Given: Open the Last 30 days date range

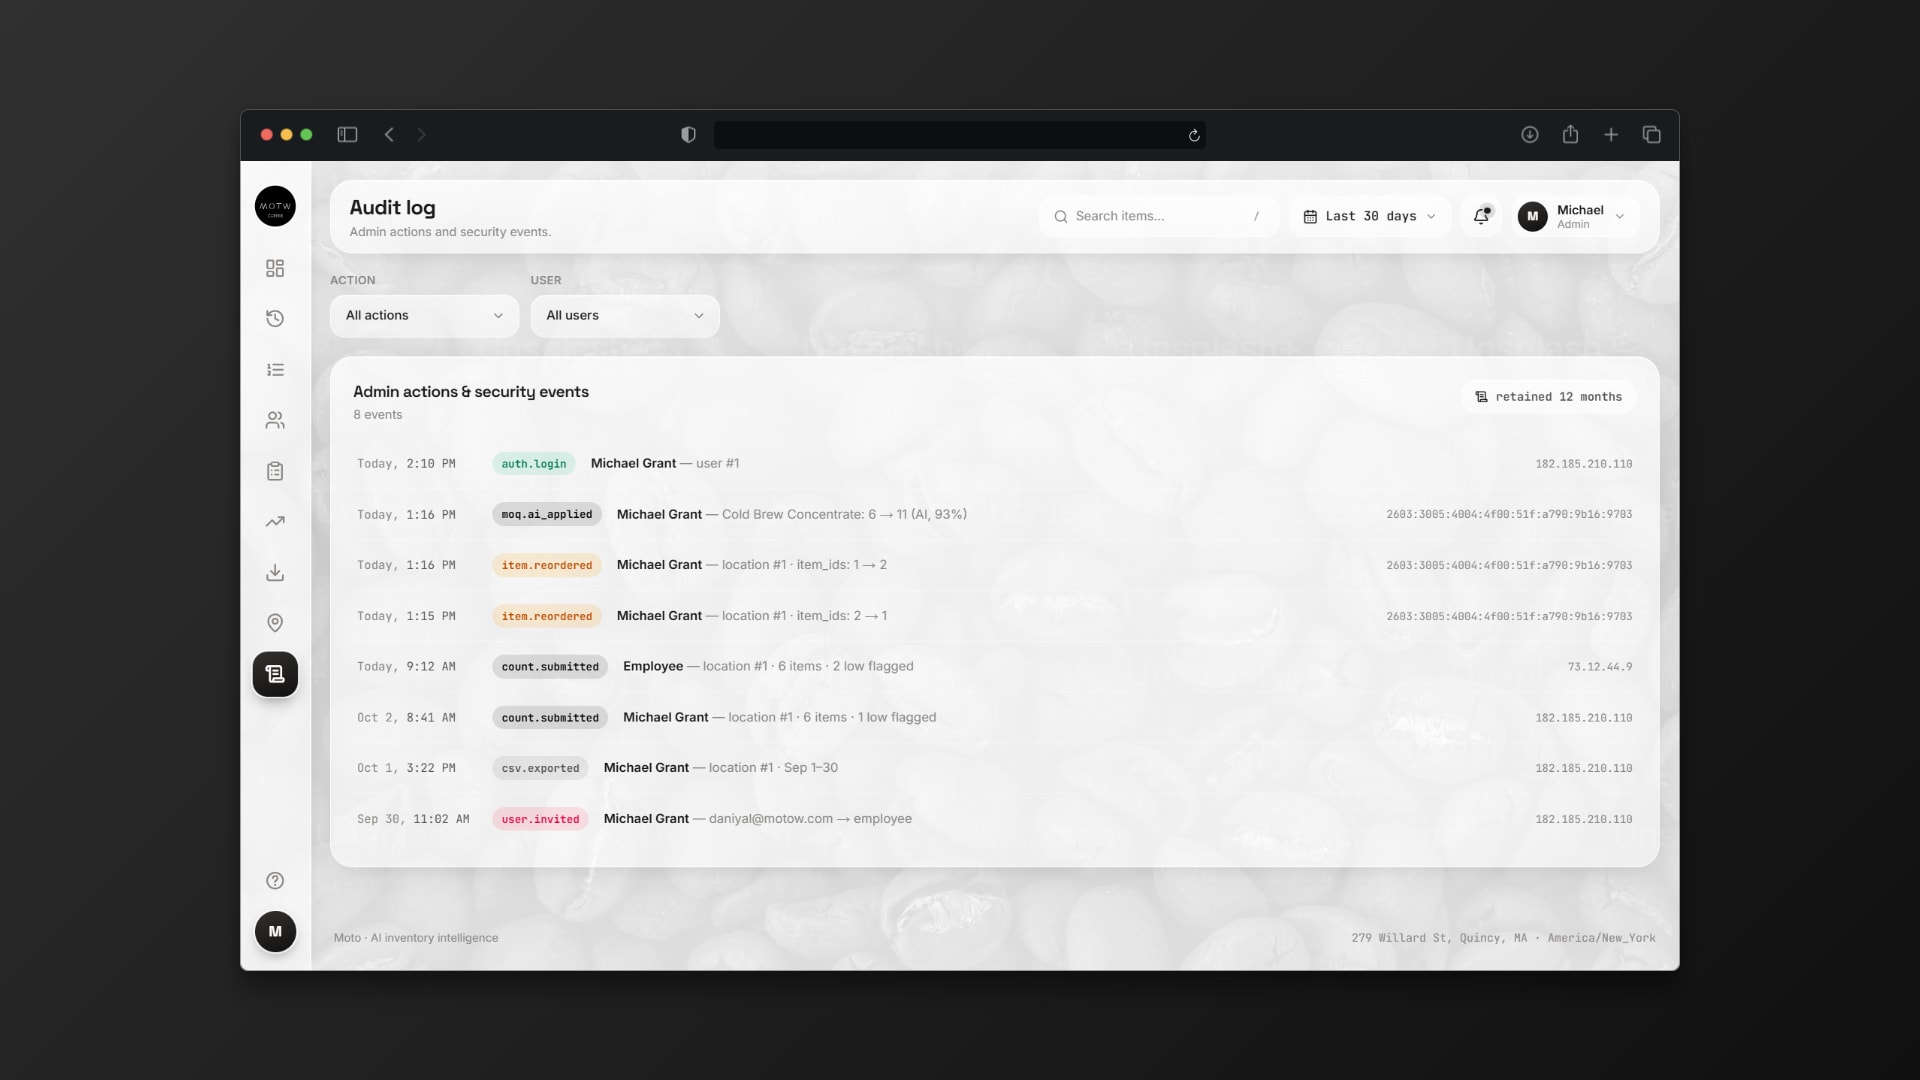Looking at the screenshot, I should 1370,216.
